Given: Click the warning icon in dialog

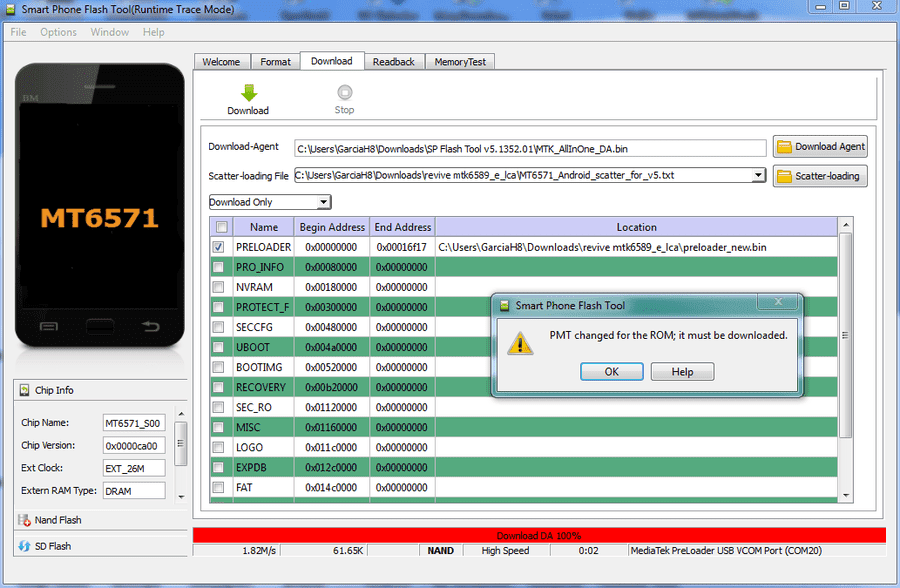Looking at the screenshot, I should point(520,343).
